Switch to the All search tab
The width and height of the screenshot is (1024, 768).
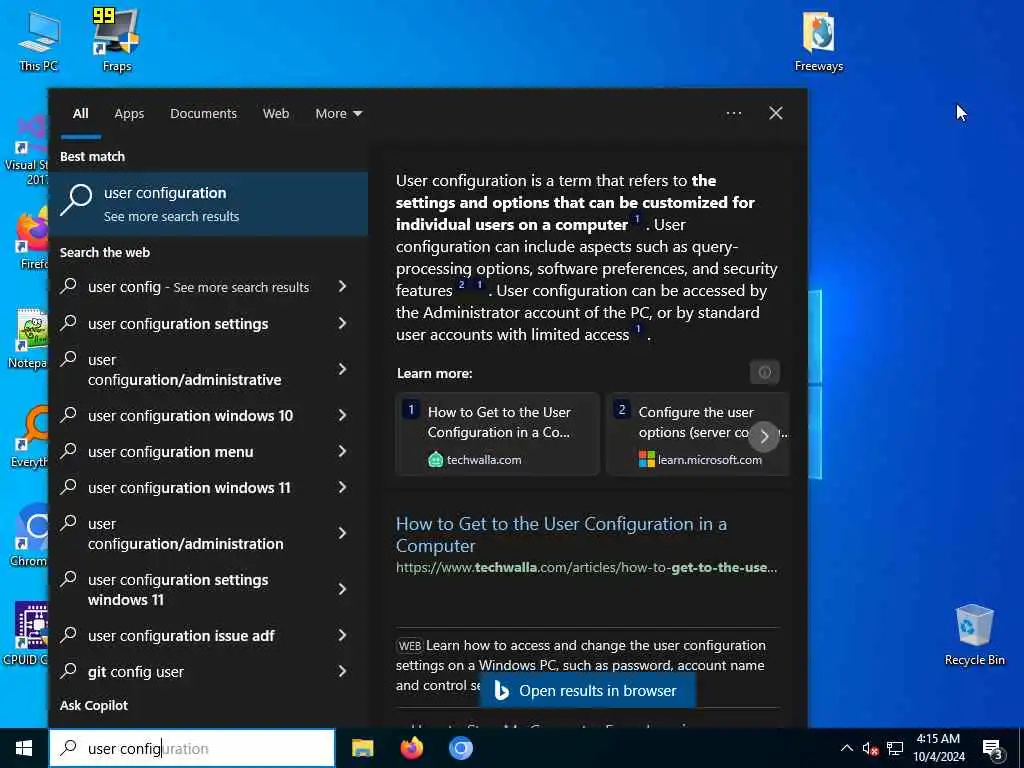(x=80, y=114)
